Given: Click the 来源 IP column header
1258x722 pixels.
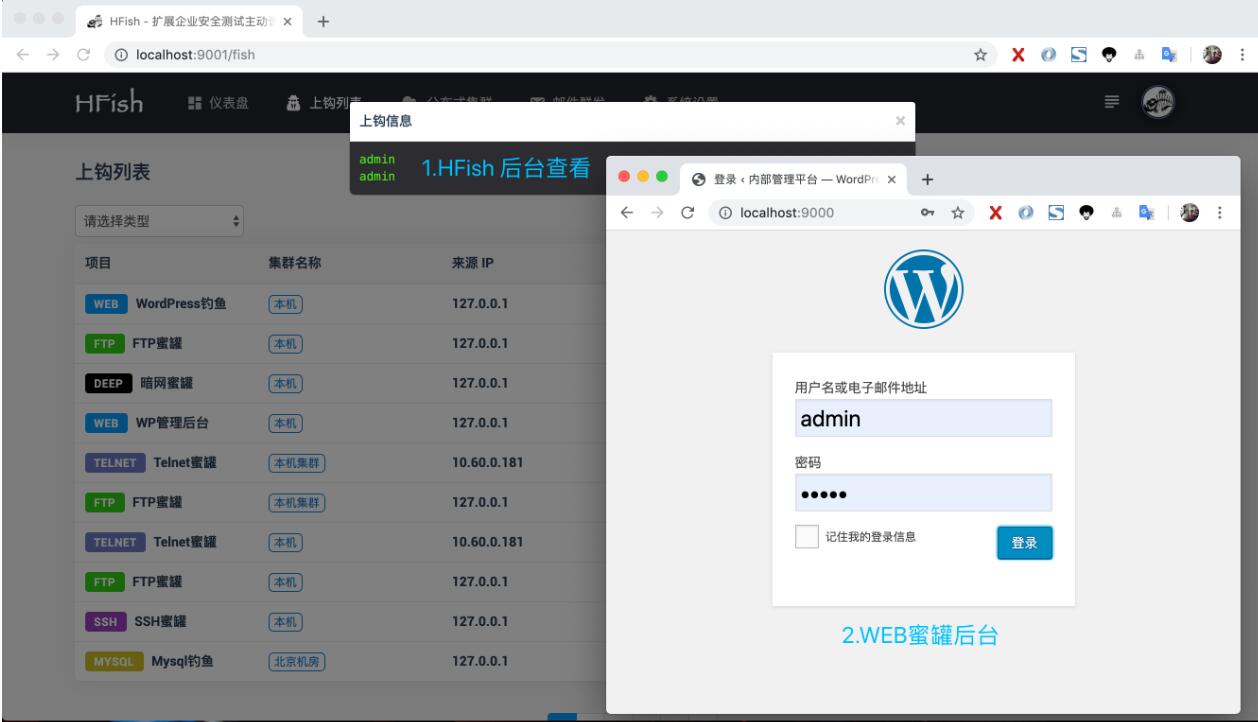Looking at the screenshot, I should [473, 264].
